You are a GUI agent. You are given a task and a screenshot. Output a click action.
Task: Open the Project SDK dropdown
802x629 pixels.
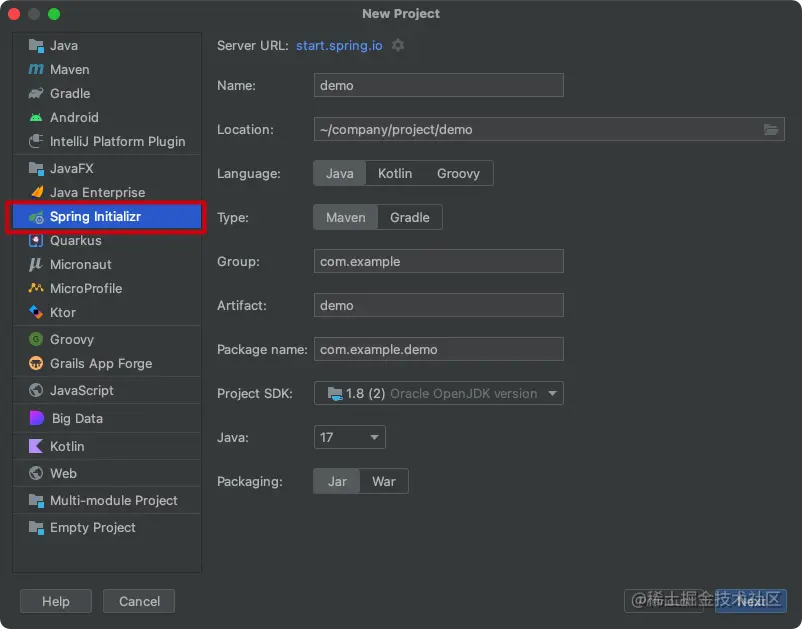click(439, 393)
